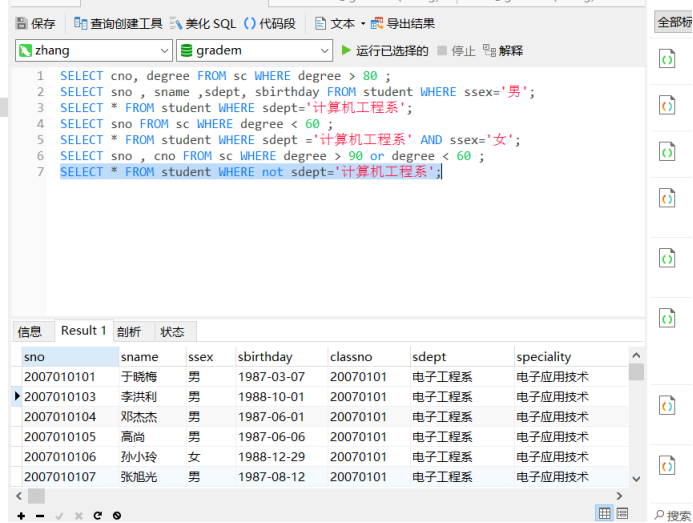Click the 文本 toolbar button
693x523 pixels.
tap(335, 23)
